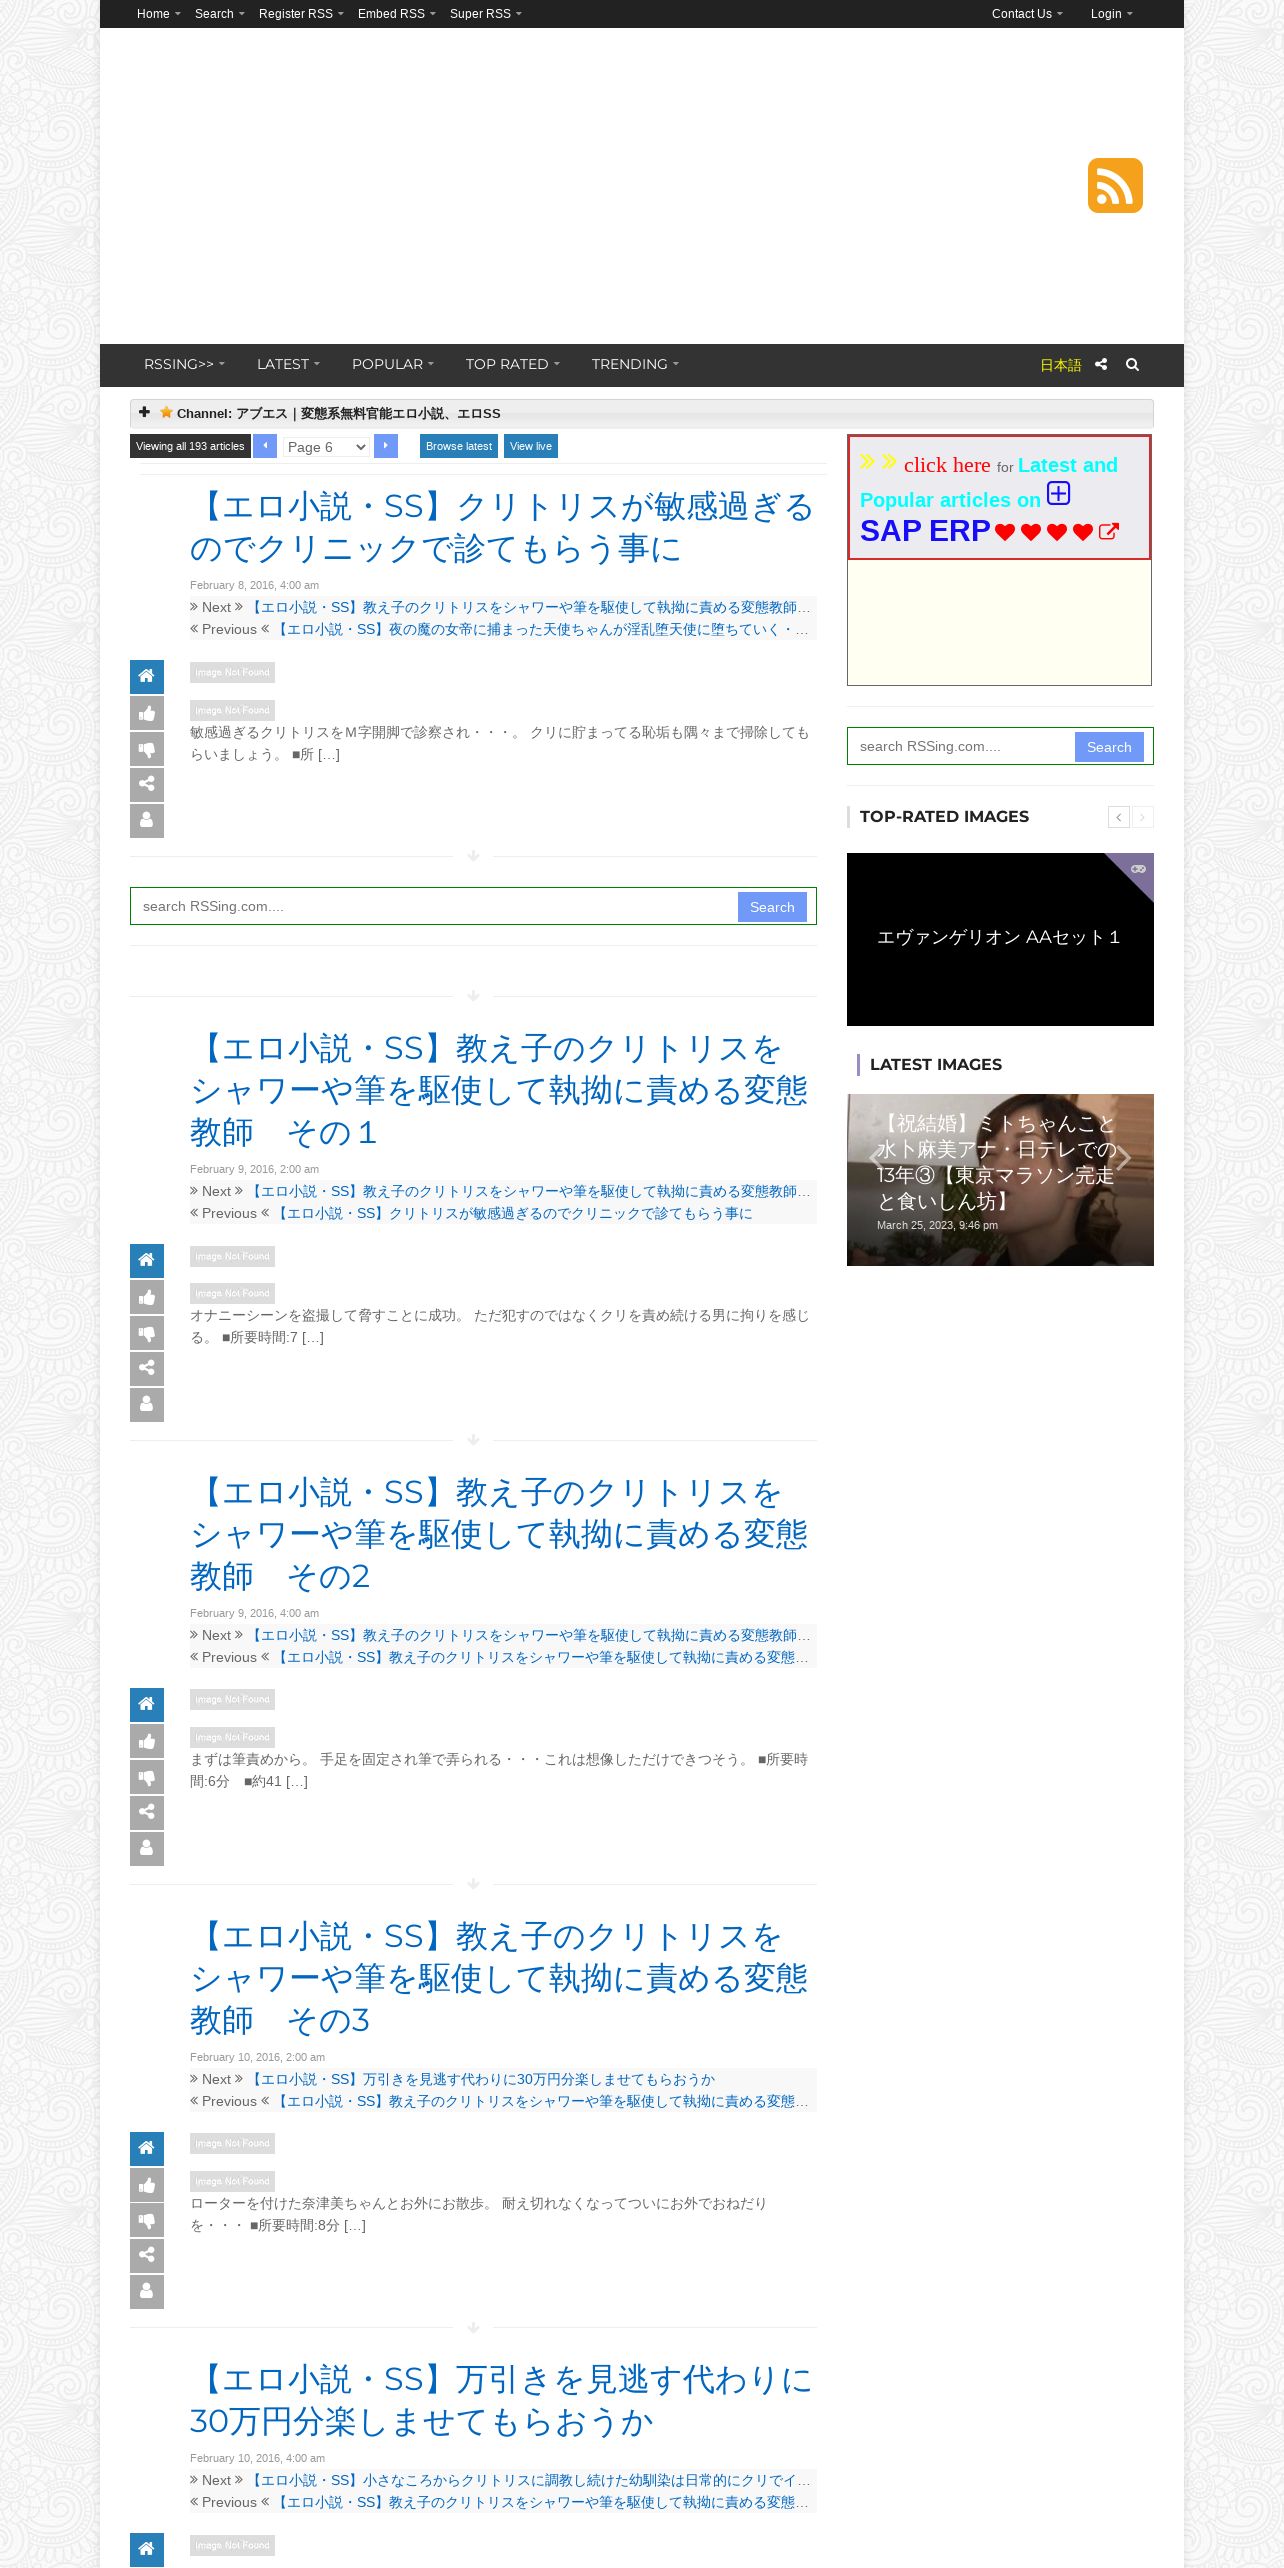The width and height of the screenshot is (1284, 2568).
Task: Share the February 10 2:00 am article
Action: click(147, 2256)
